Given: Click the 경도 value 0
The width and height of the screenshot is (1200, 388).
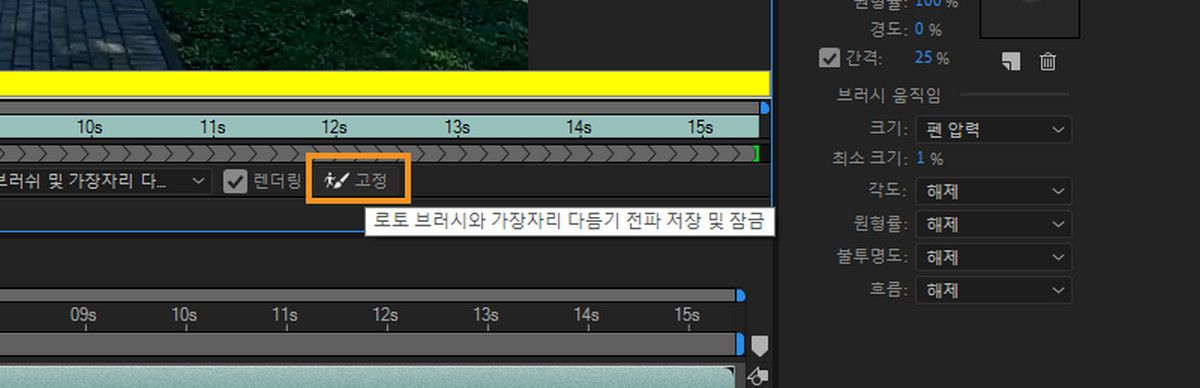Looking at the screenshot, I should (920, 29).
